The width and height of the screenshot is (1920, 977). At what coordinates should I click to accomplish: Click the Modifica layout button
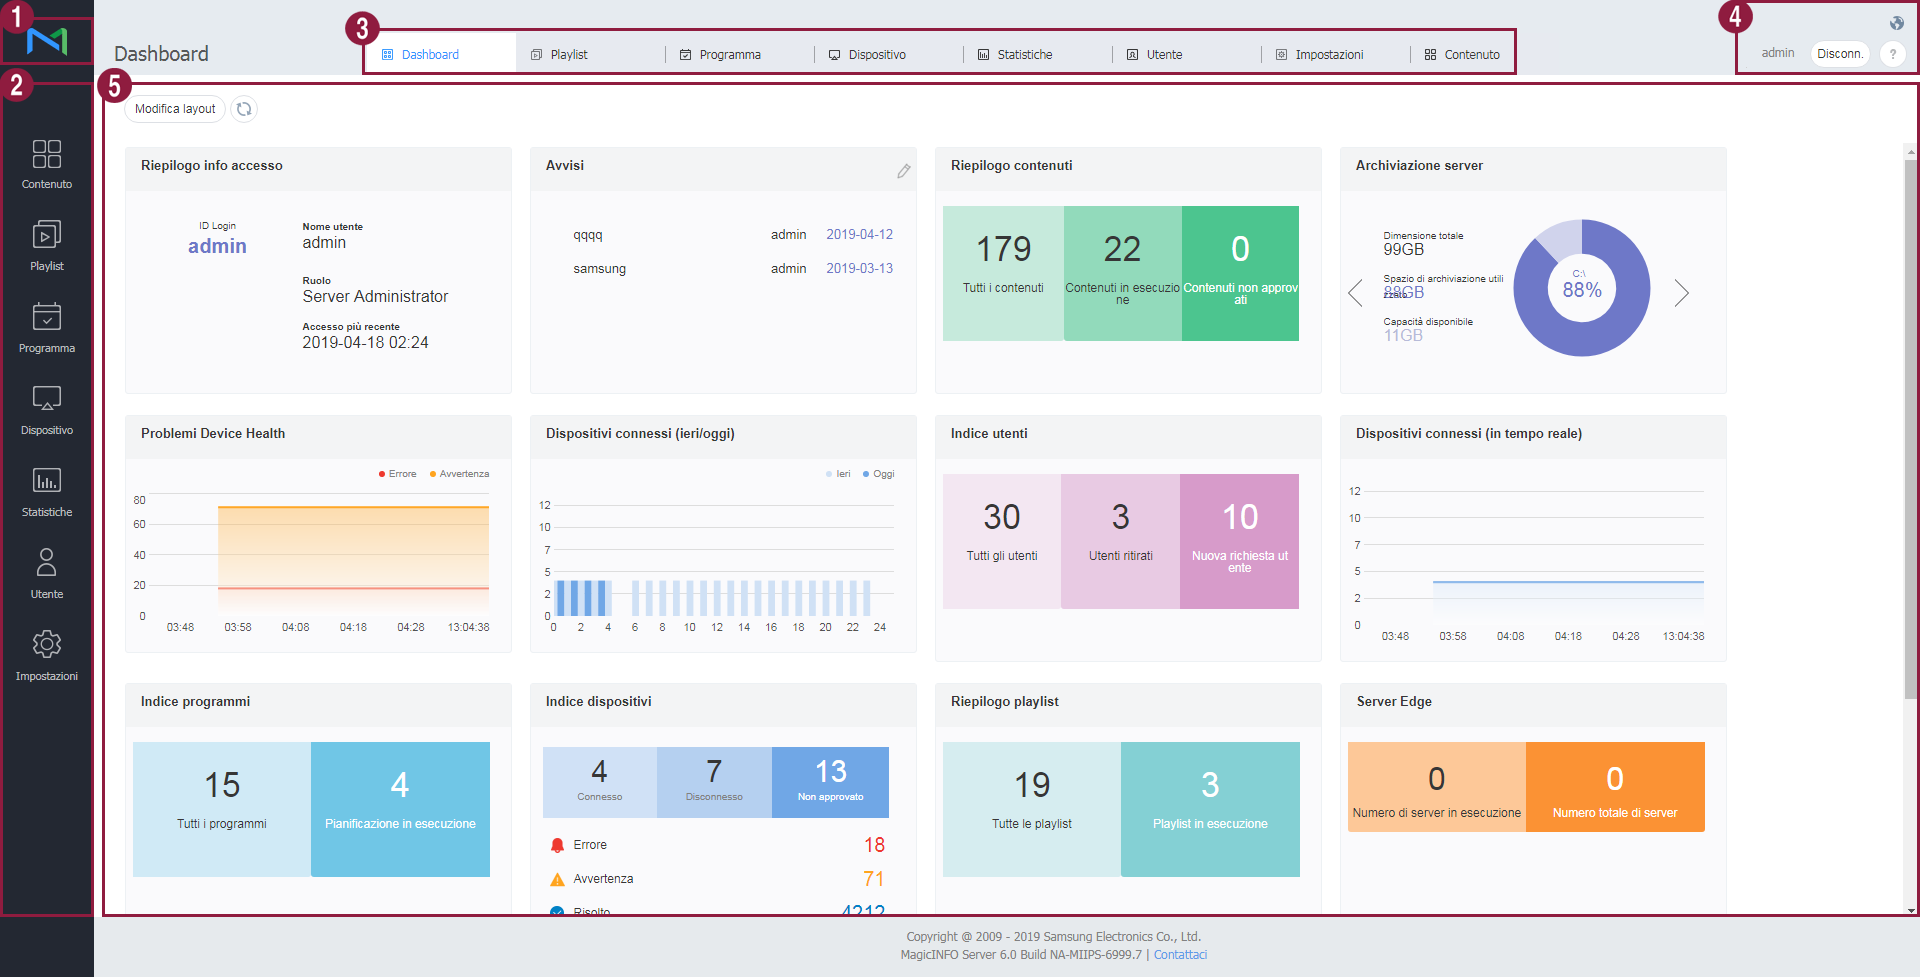[175, 109]
